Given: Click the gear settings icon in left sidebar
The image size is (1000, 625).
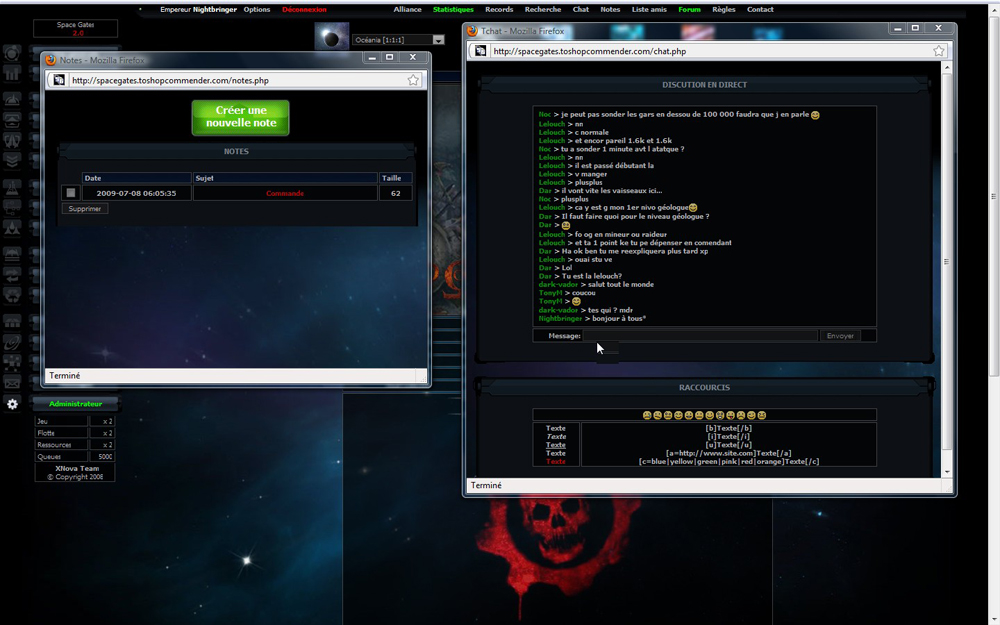Looking at the screenshot, I should coord(12,404).
